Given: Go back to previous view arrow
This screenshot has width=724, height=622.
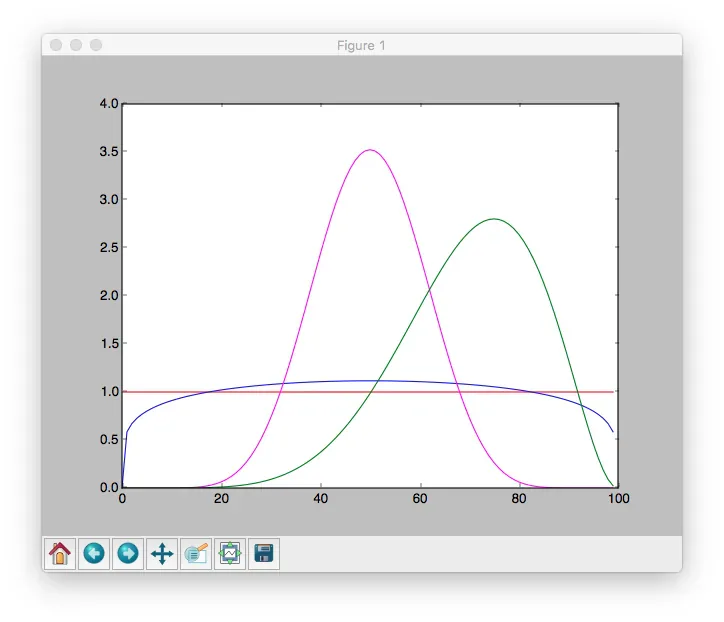Looking at the screenshot, I should [94, 553].
